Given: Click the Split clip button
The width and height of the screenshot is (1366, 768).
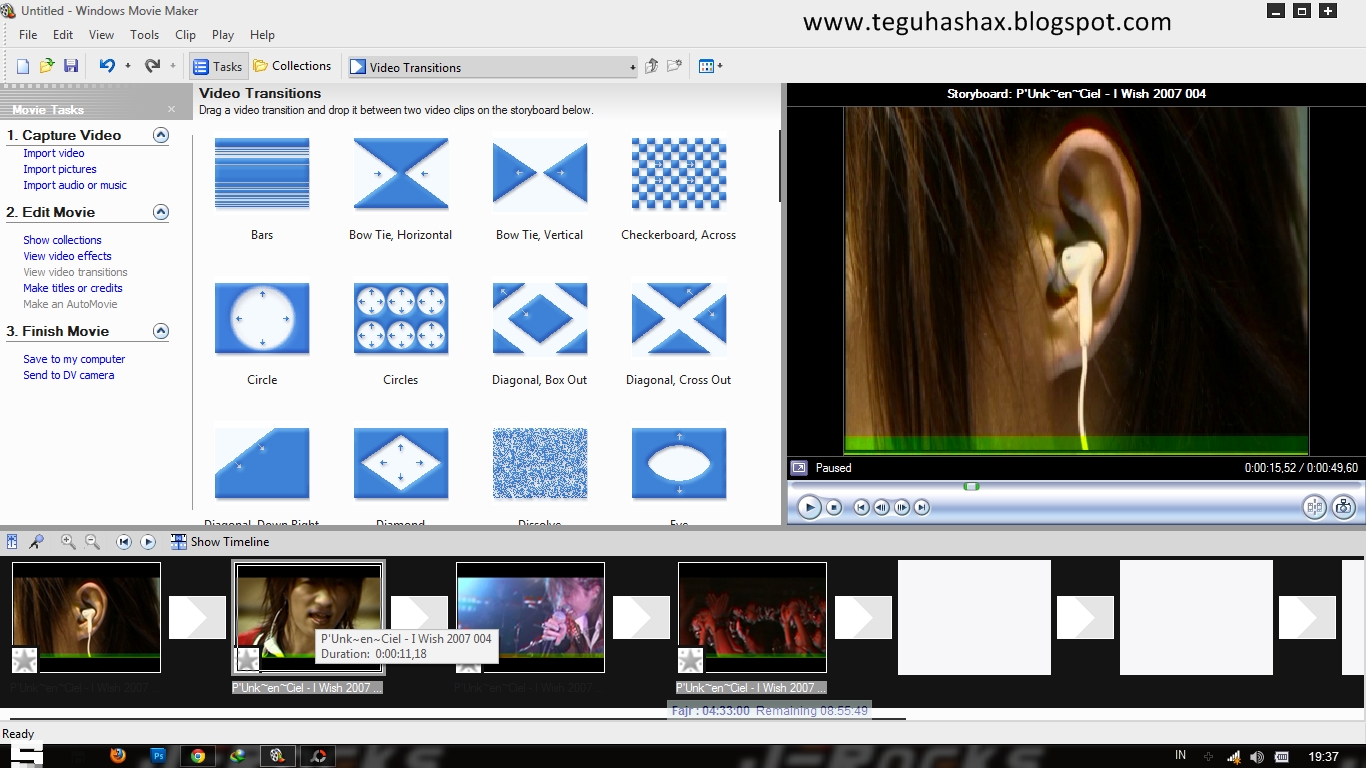Looking at the screenshot, I should pyautogui.click(x=1314, y=508).
